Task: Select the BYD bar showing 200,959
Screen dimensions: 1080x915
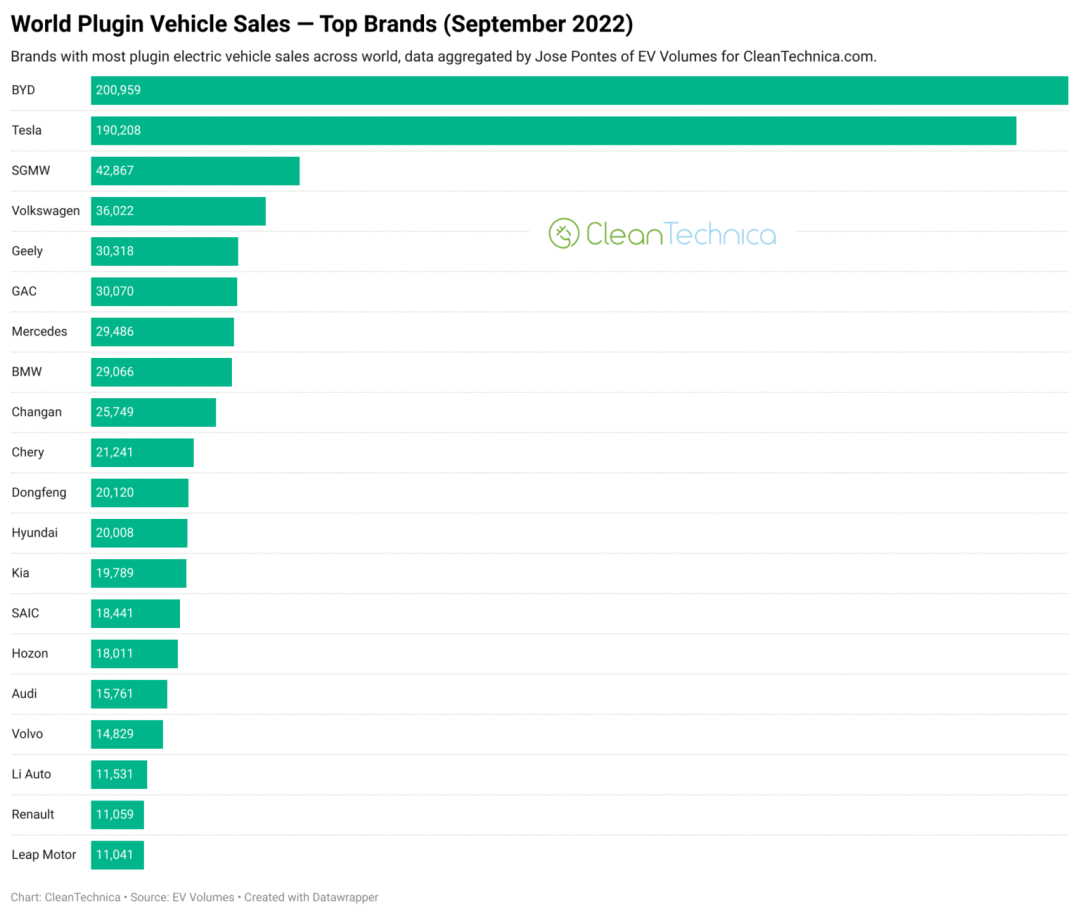Action: pyautogui.click(x=579, y=90)
